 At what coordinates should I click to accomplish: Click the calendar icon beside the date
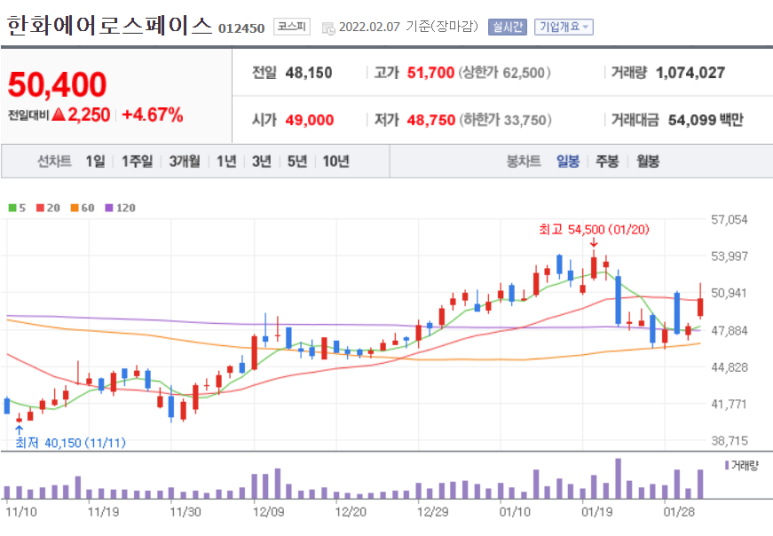(x=328, y=29)
